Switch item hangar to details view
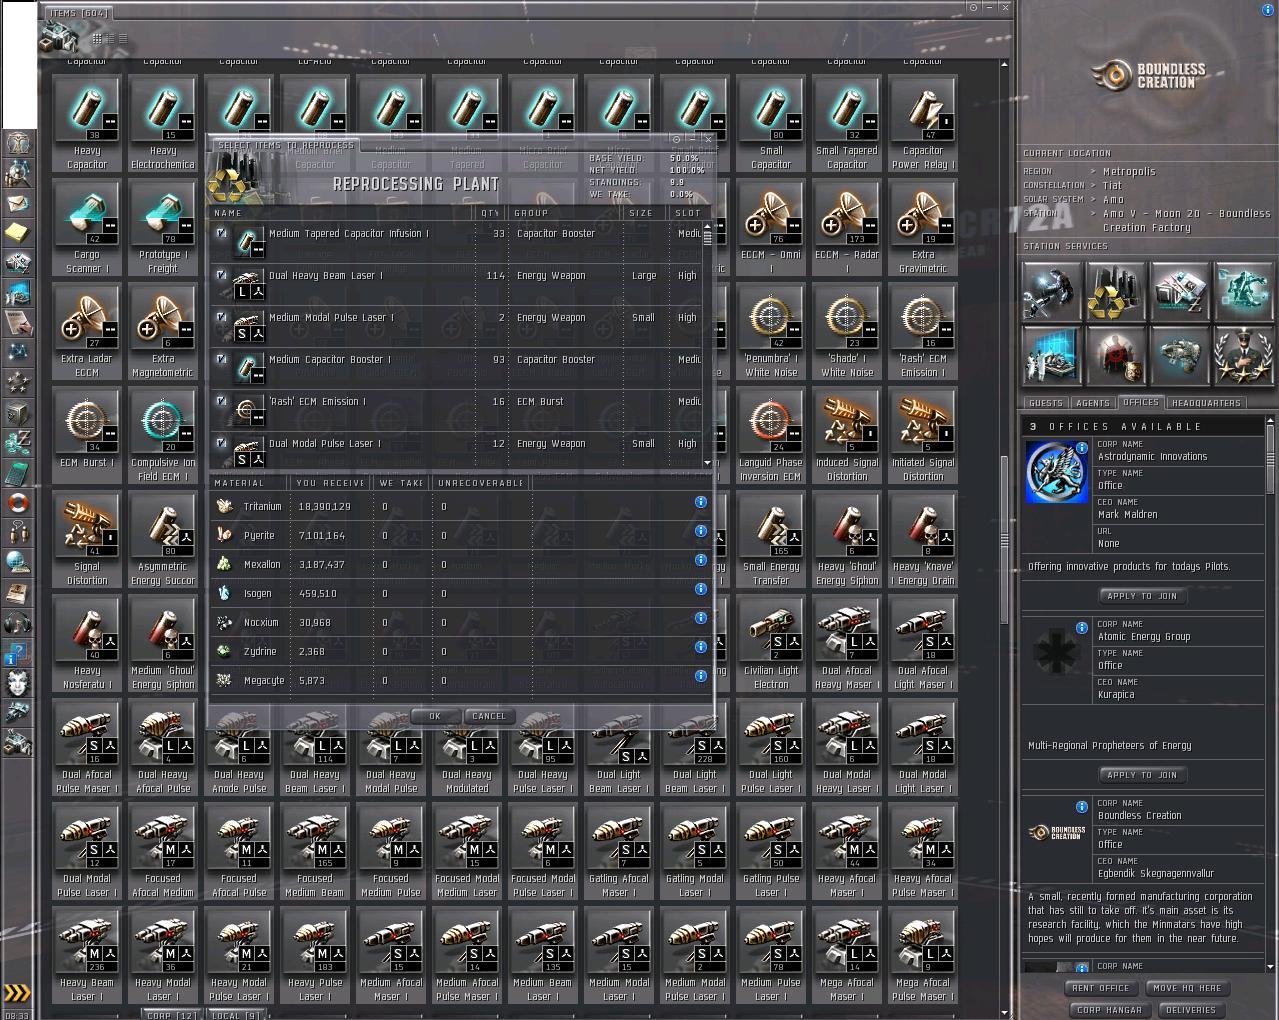The width and height of the screenshot is (1279, 1020). (x=110, y=38)
